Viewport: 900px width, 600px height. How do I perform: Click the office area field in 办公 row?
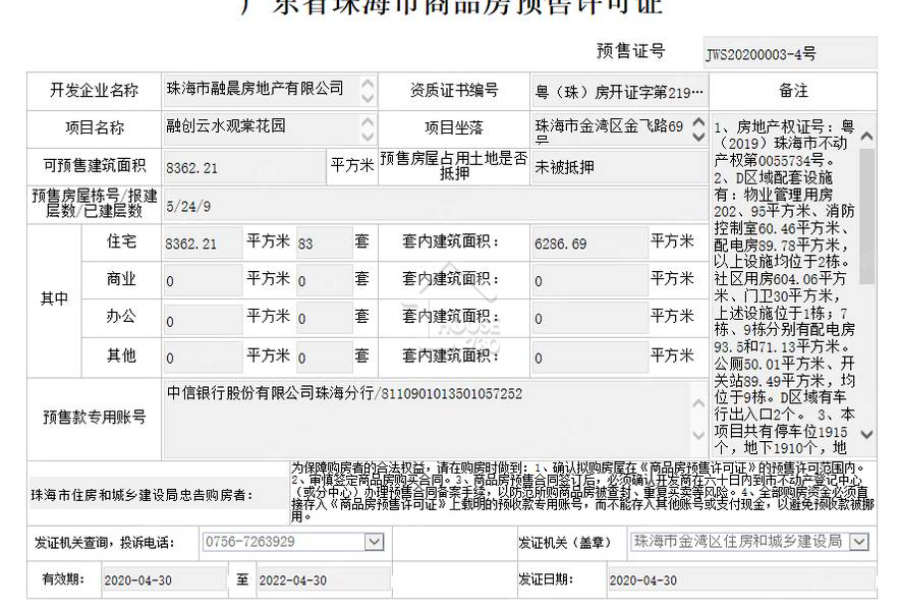(x=203, y=319)
